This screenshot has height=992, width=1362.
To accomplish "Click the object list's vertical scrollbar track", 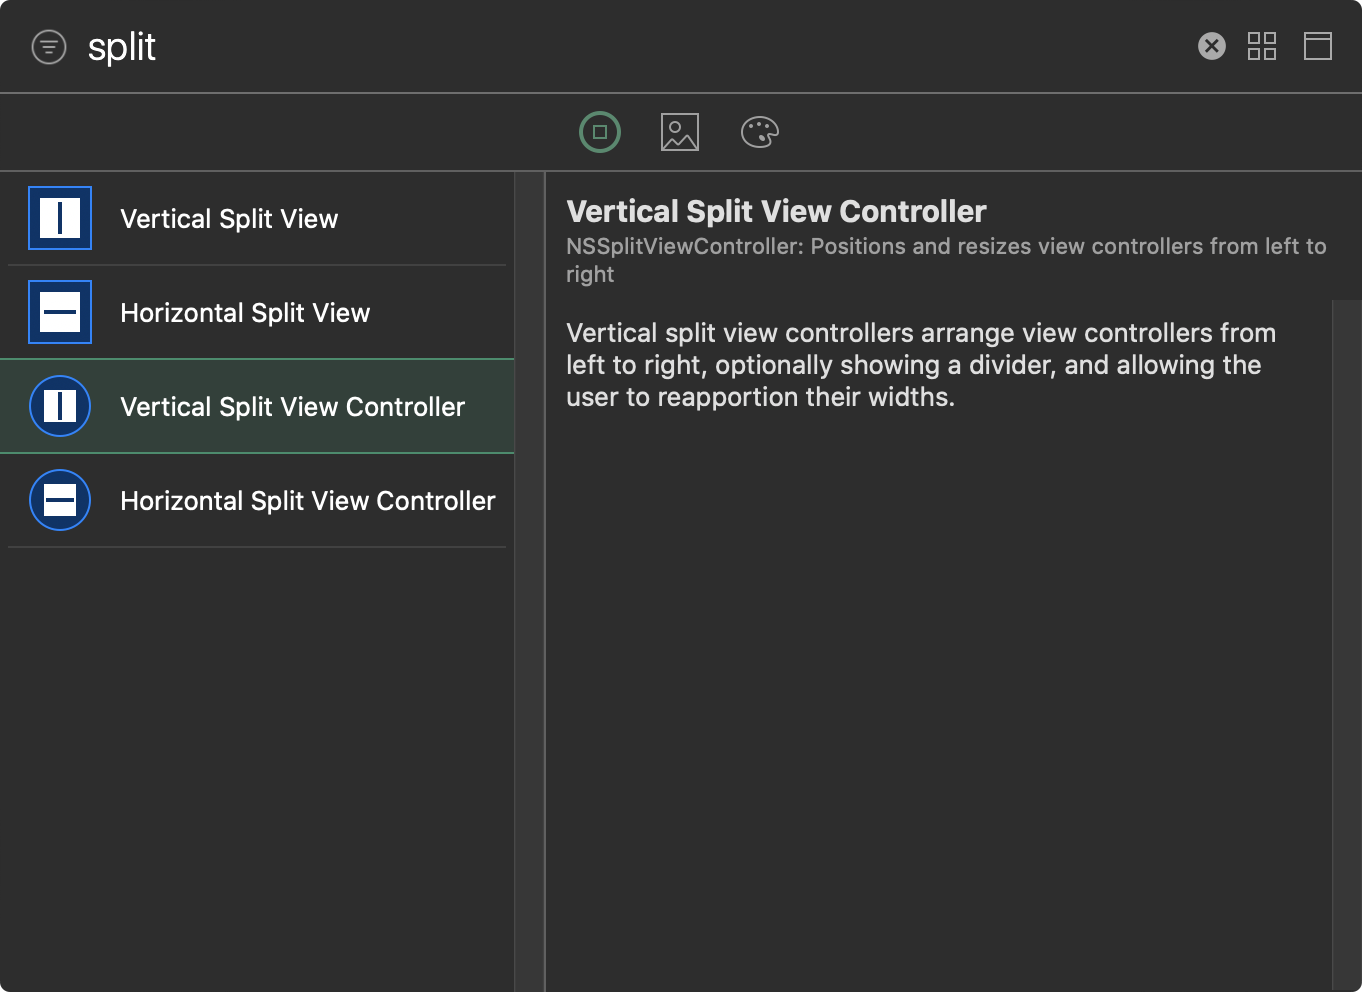I will (x=528, y=580).
